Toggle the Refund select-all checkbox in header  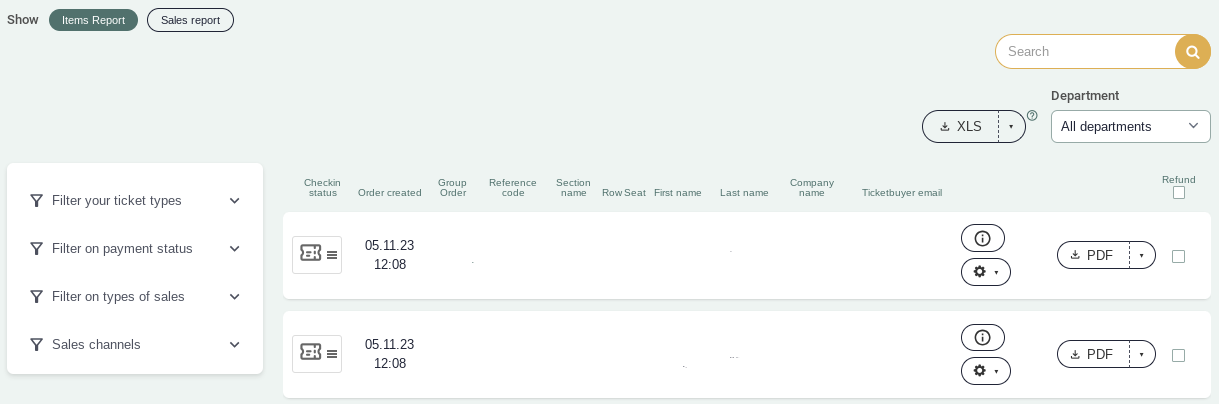click(x=1179, y=193)
